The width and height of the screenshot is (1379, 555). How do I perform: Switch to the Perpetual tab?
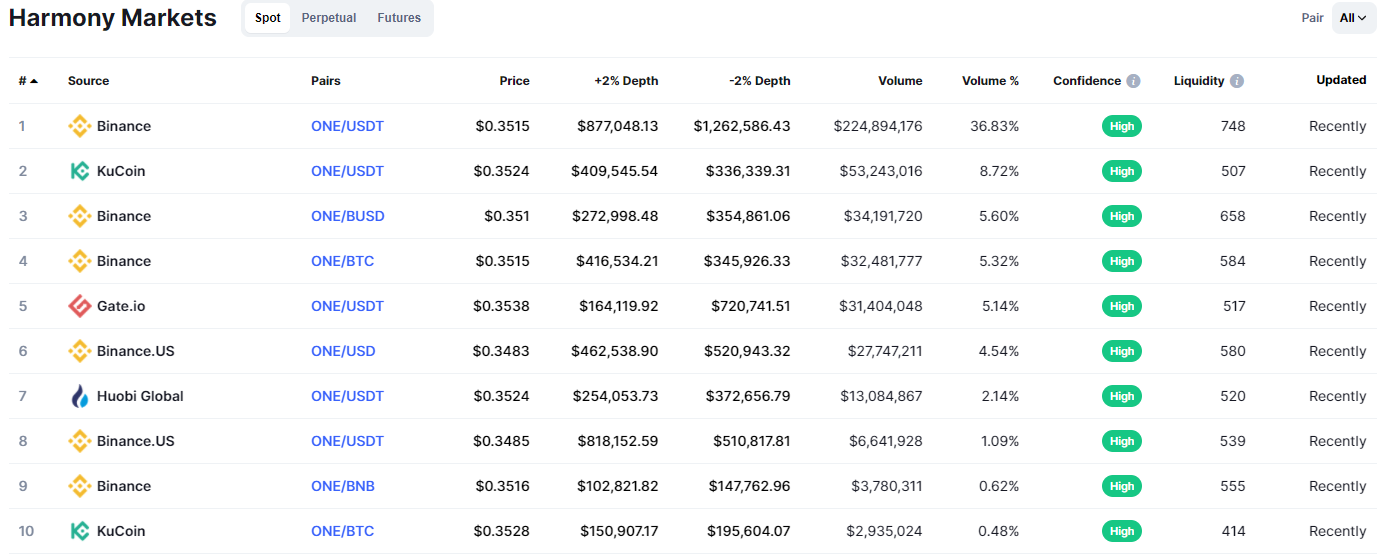point(329,18)
